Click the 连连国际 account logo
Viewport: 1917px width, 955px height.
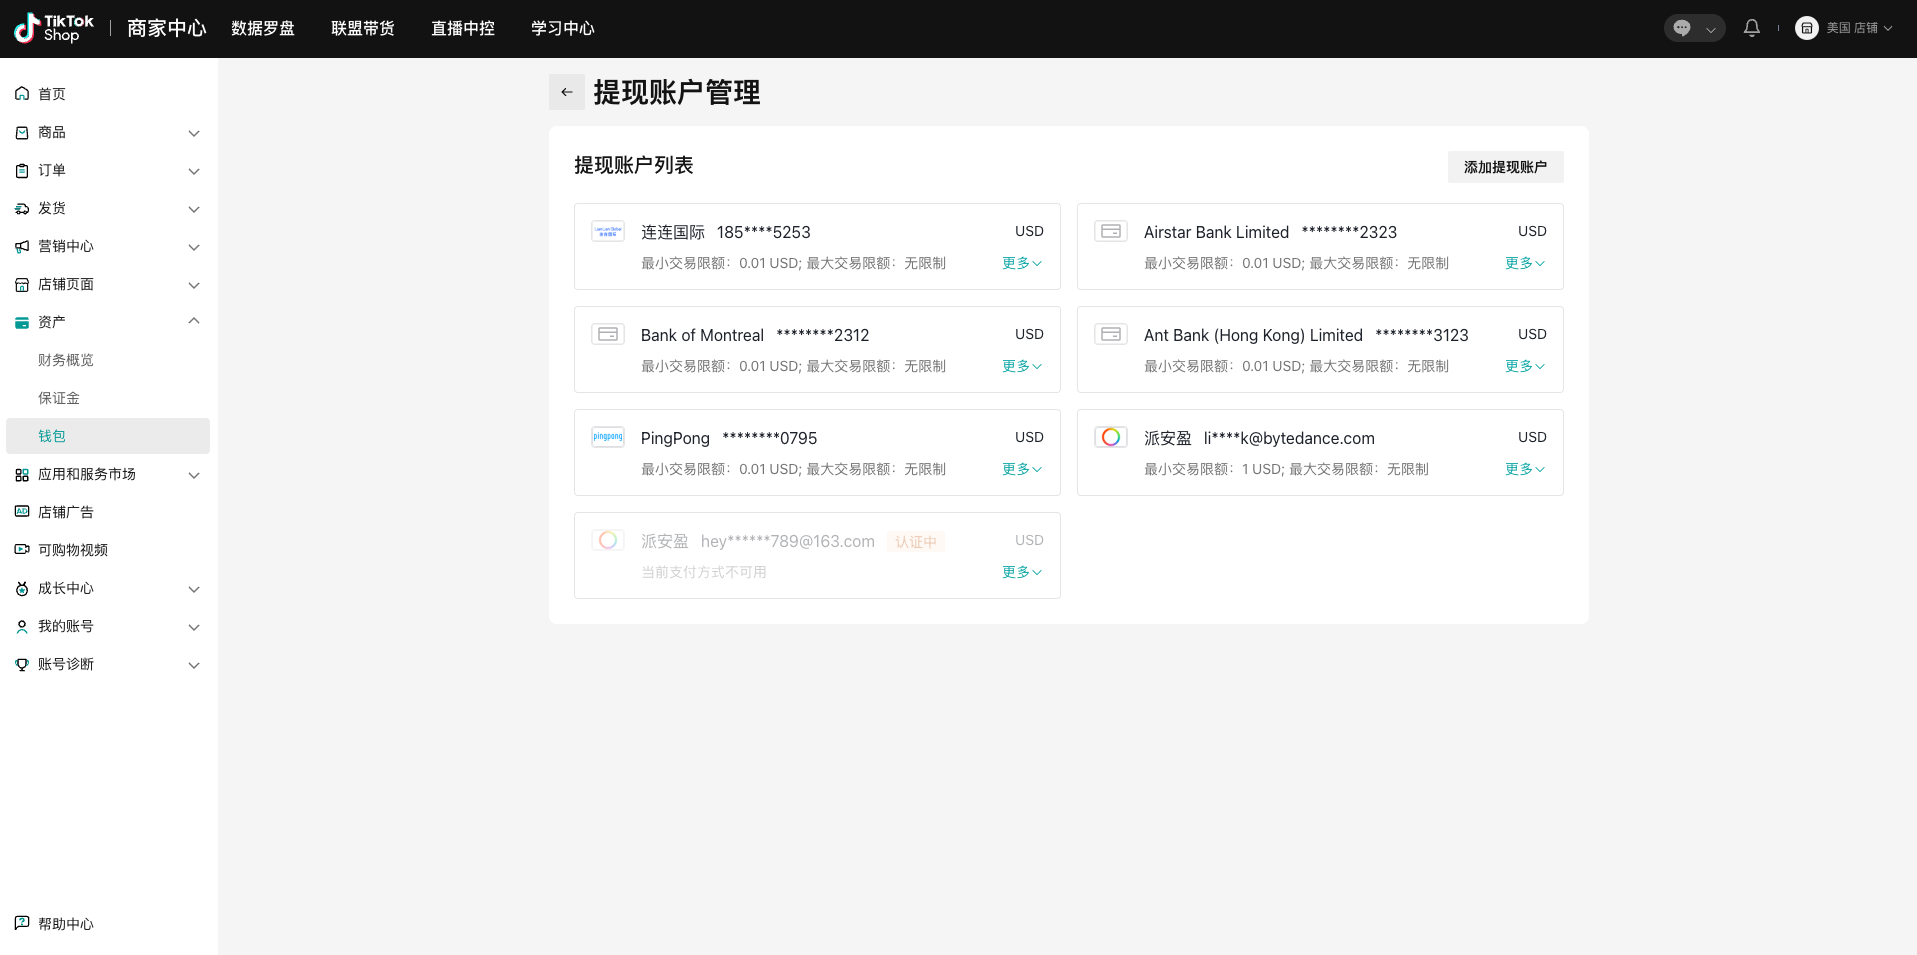(x=608, y=231)
